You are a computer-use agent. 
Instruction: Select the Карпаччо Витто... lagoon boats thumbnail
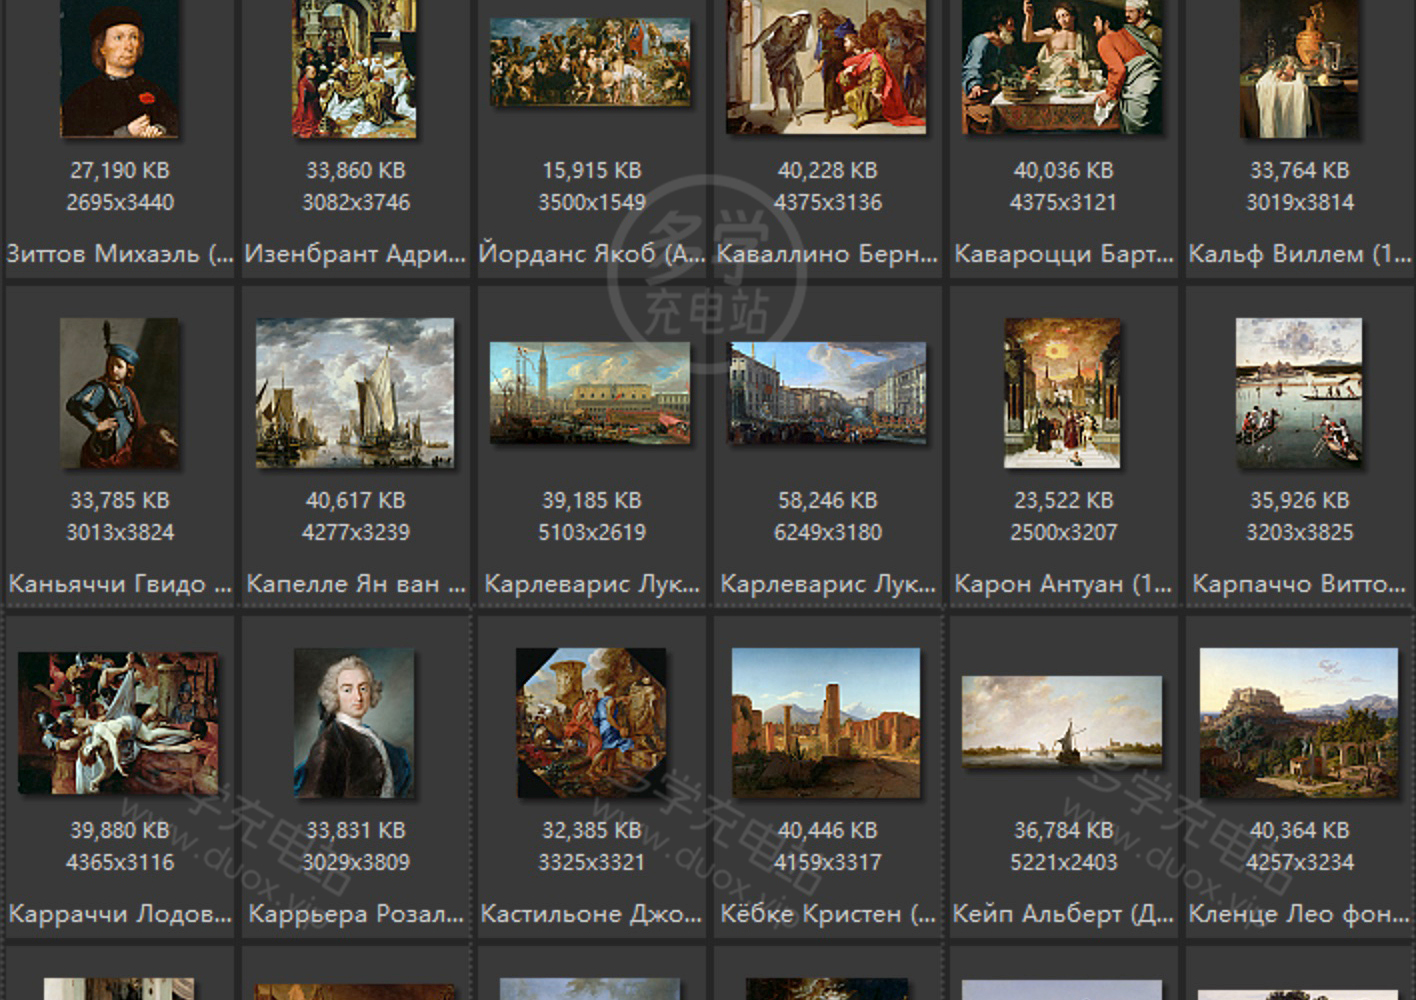[x=1299, y=393]
